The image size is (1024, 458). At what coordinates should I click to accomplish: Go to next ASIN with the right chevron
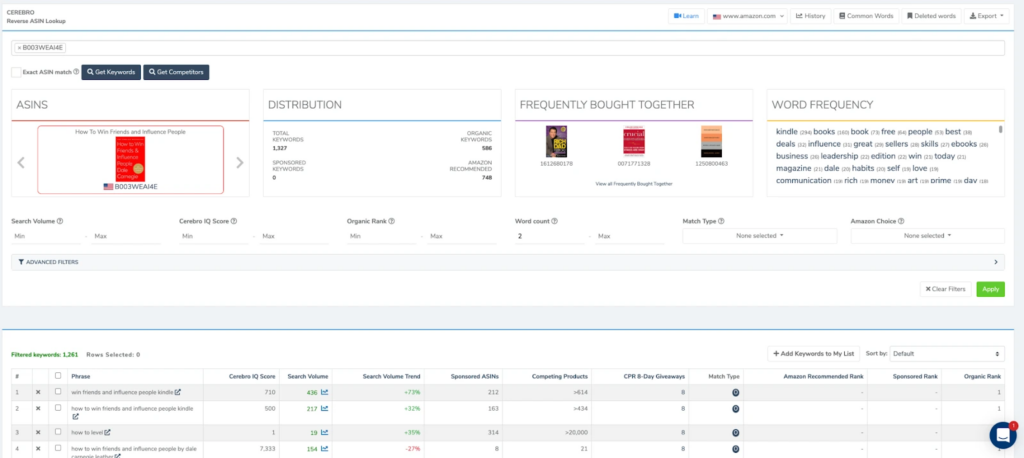(240, 163)
